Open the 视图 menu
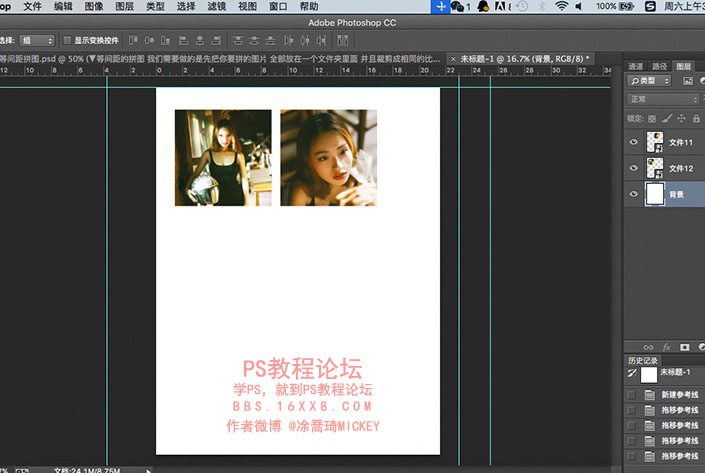The image size is (705, 473). 247,6
